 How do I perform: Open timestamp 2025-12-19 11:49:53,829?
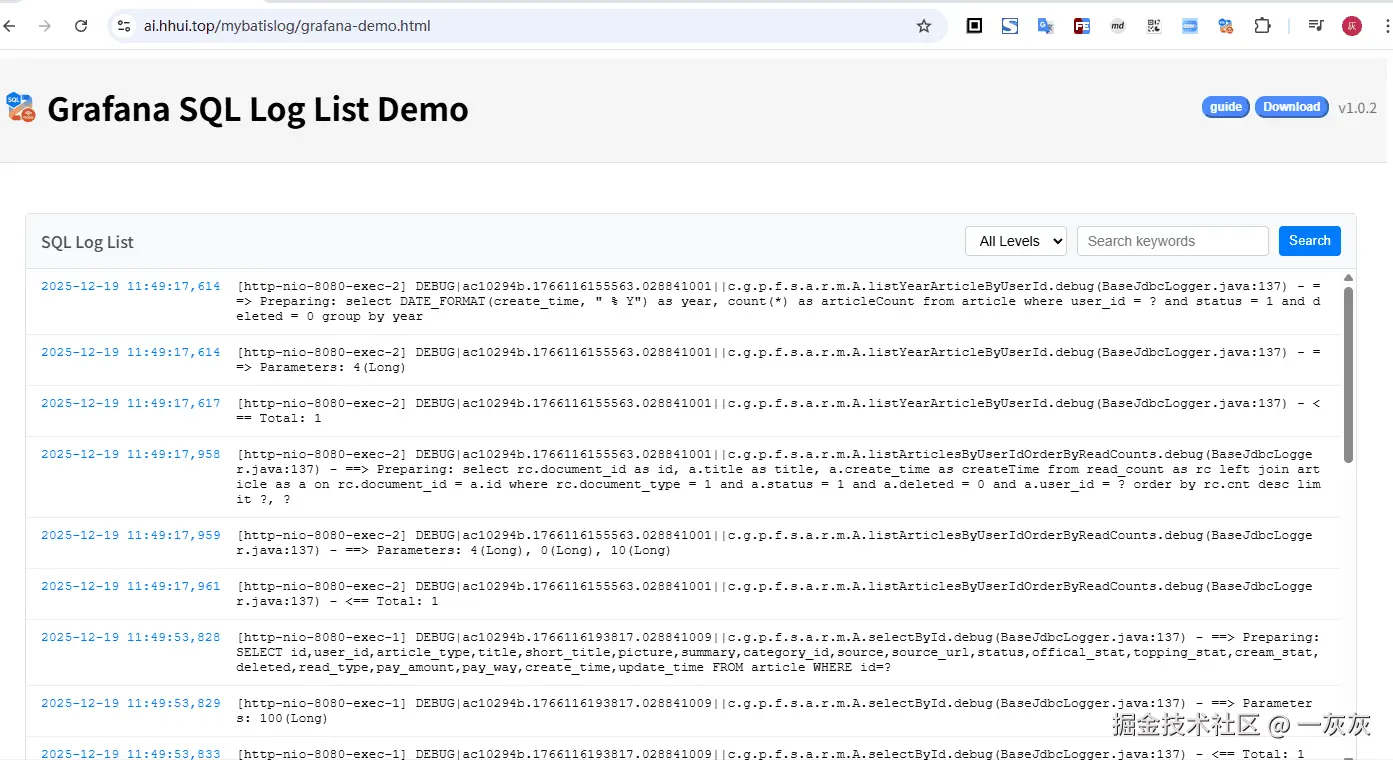131,703
